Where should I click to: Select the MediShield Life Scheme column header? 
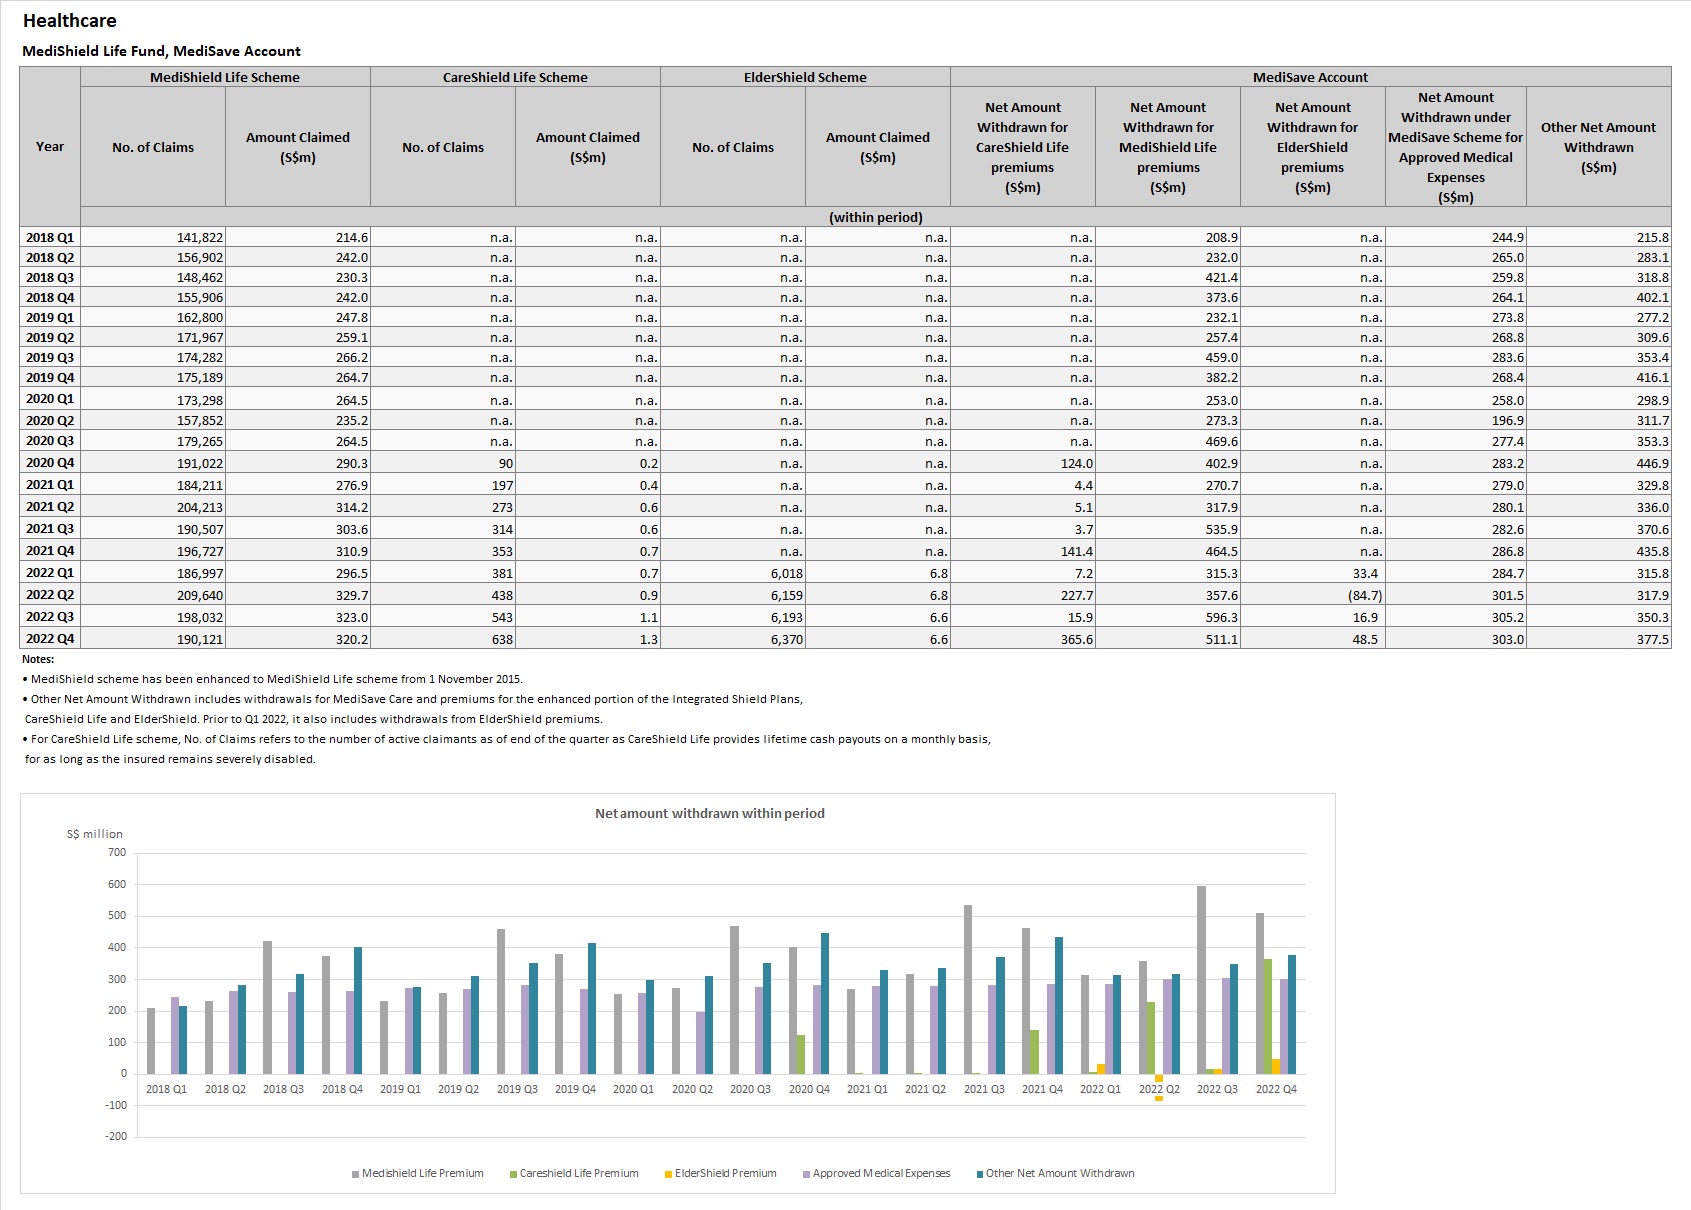(x=225, y=77)
